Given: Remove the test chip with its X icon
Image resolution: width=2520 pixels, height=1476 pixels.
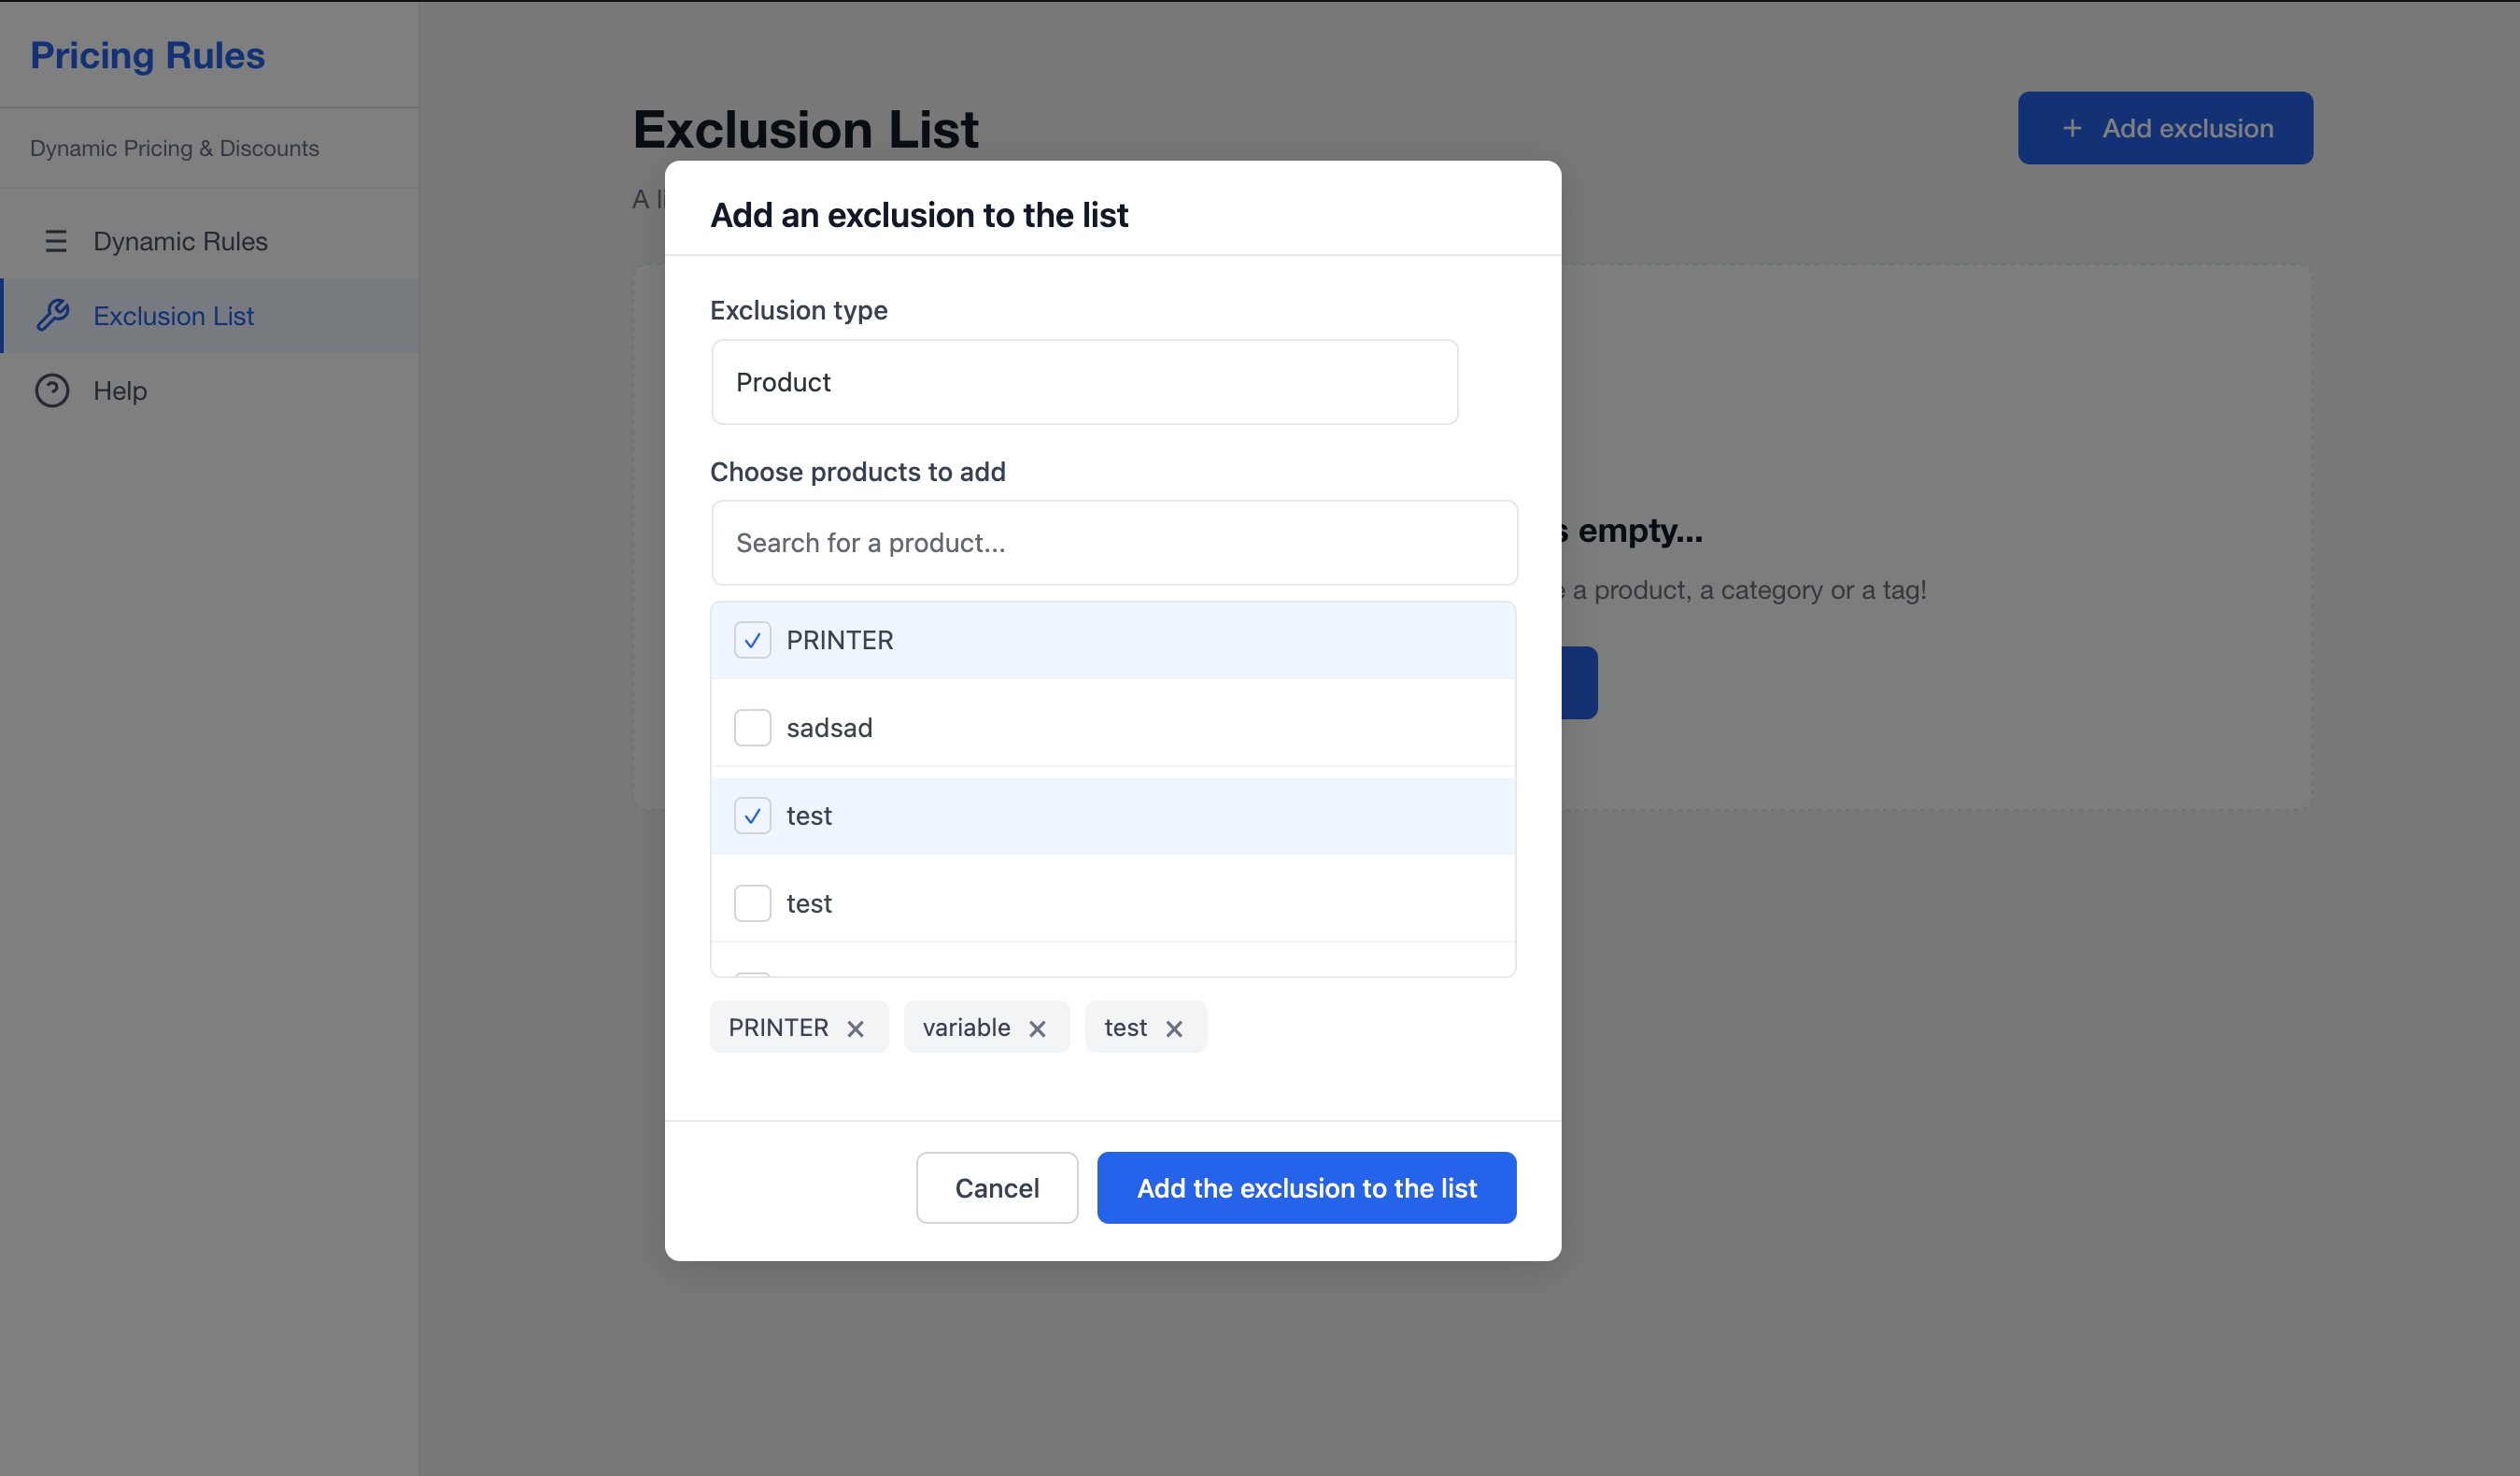Looking at the screenshot, I should (x=1174, y=1029).
